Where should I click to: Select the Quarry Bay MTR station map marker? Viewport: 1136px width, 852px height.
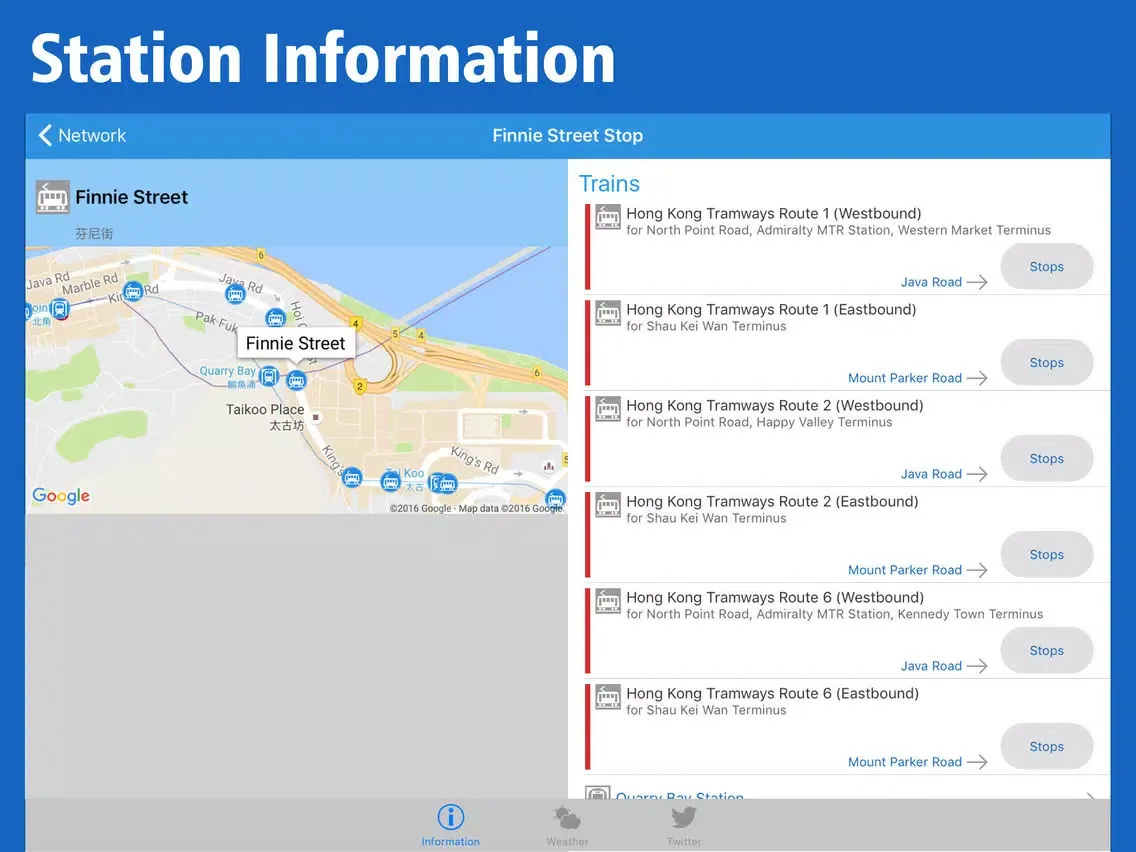click(269, 377)
